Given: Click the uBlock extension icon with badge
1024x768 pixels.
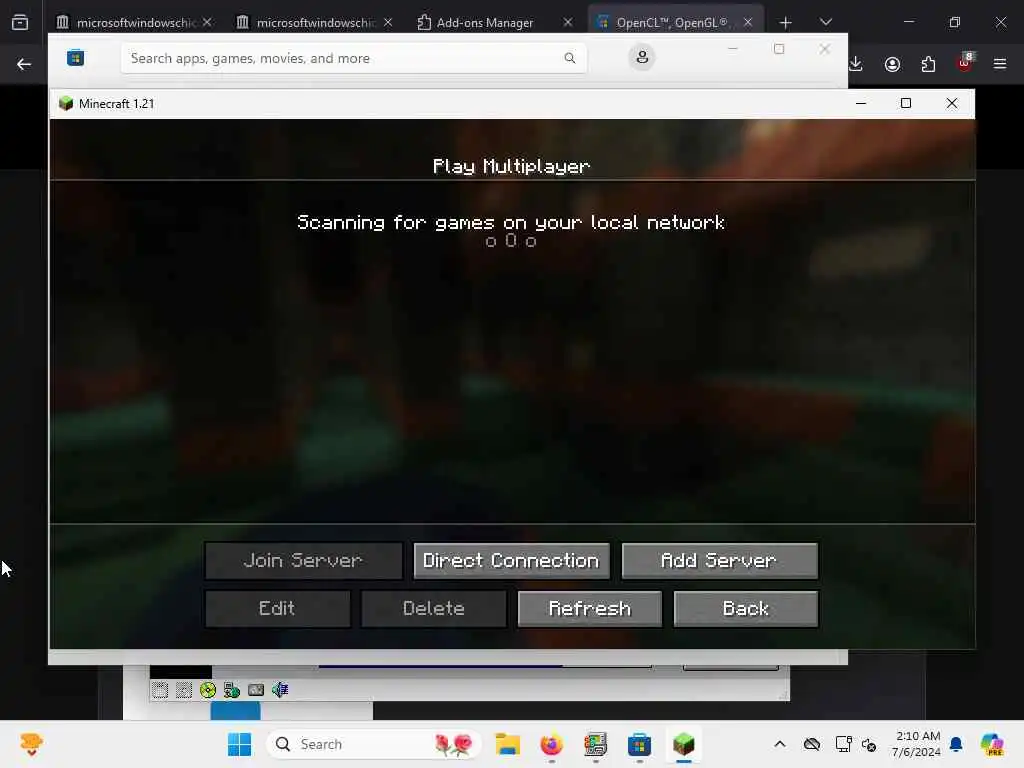Looking at the screenshot, I should pos(965,63).
